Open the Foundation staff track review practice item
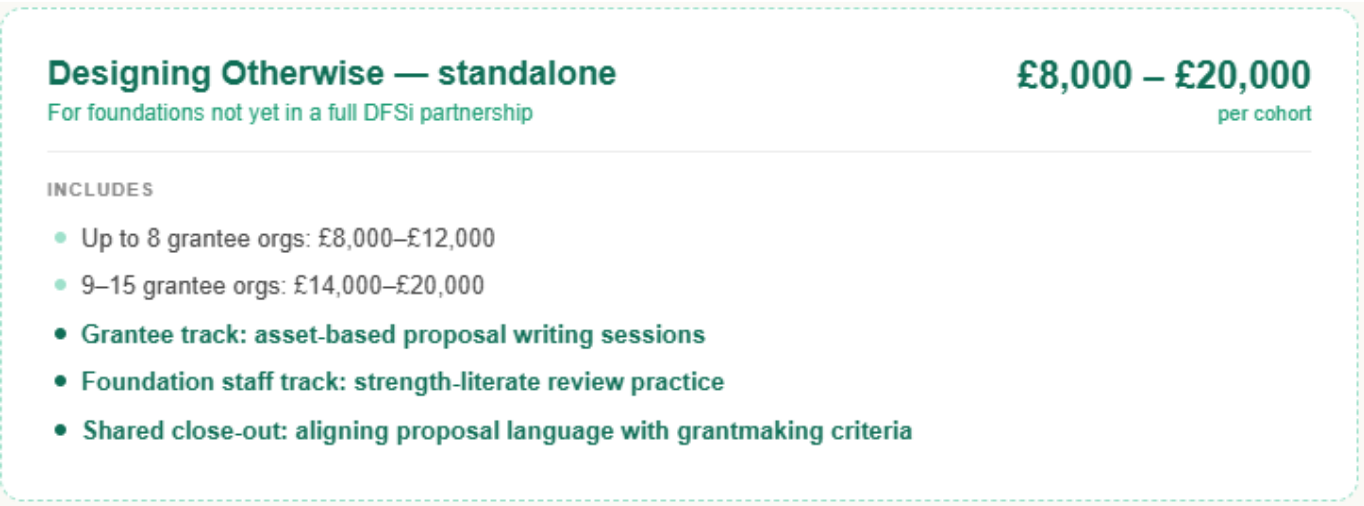The width and height of the screenshot is (1364, 506). click(x=402, y=382)
